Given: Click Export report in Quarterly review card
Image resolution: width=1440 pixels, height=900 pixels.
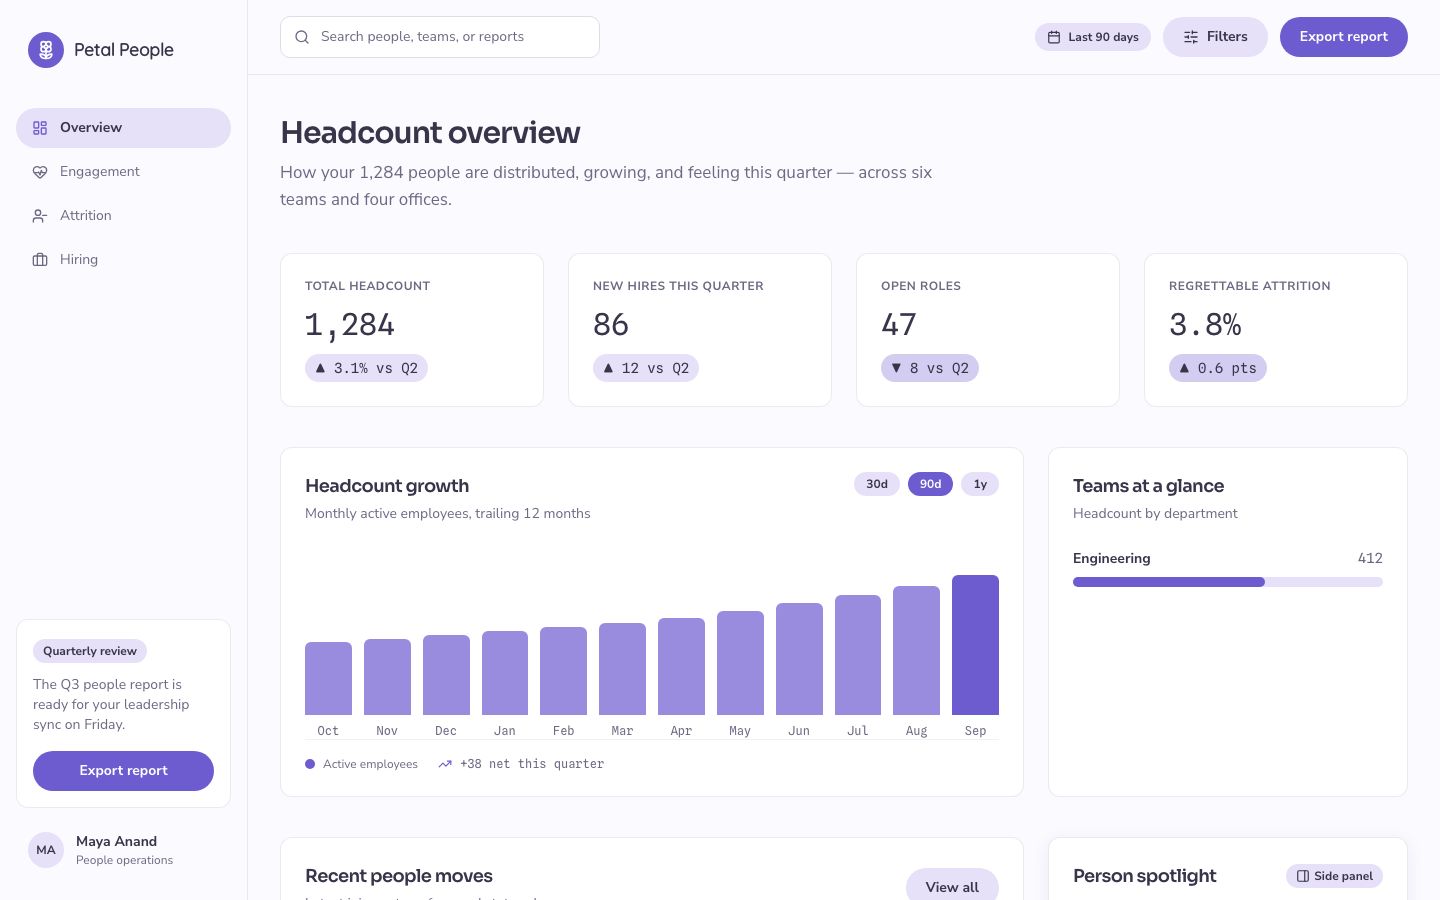Looking at the screenshot, I should (x=123, y=771).
